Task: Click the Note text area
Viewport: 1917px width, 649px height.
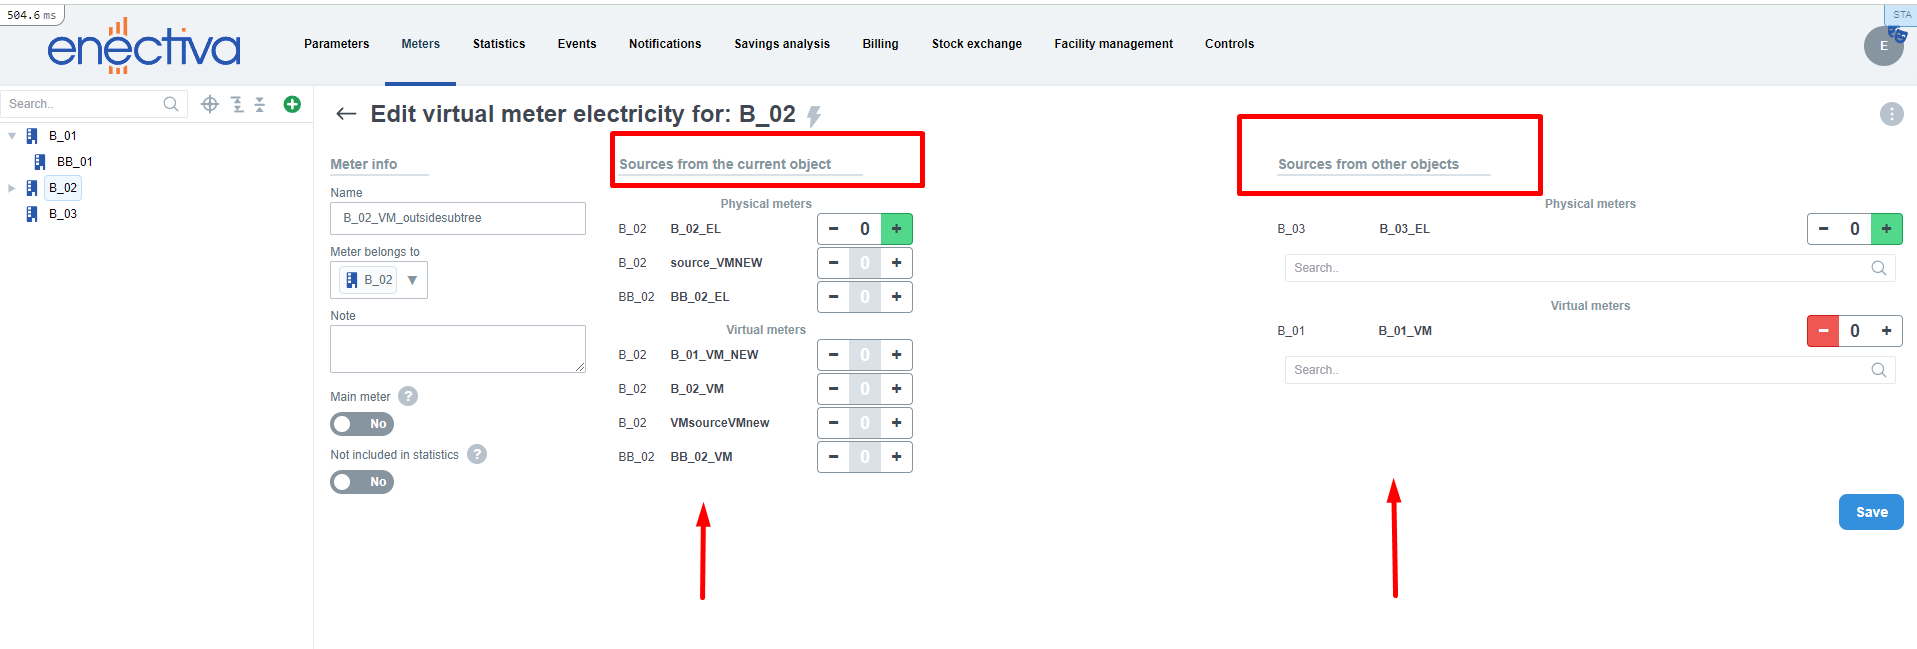Action: (x=457, y=349)
